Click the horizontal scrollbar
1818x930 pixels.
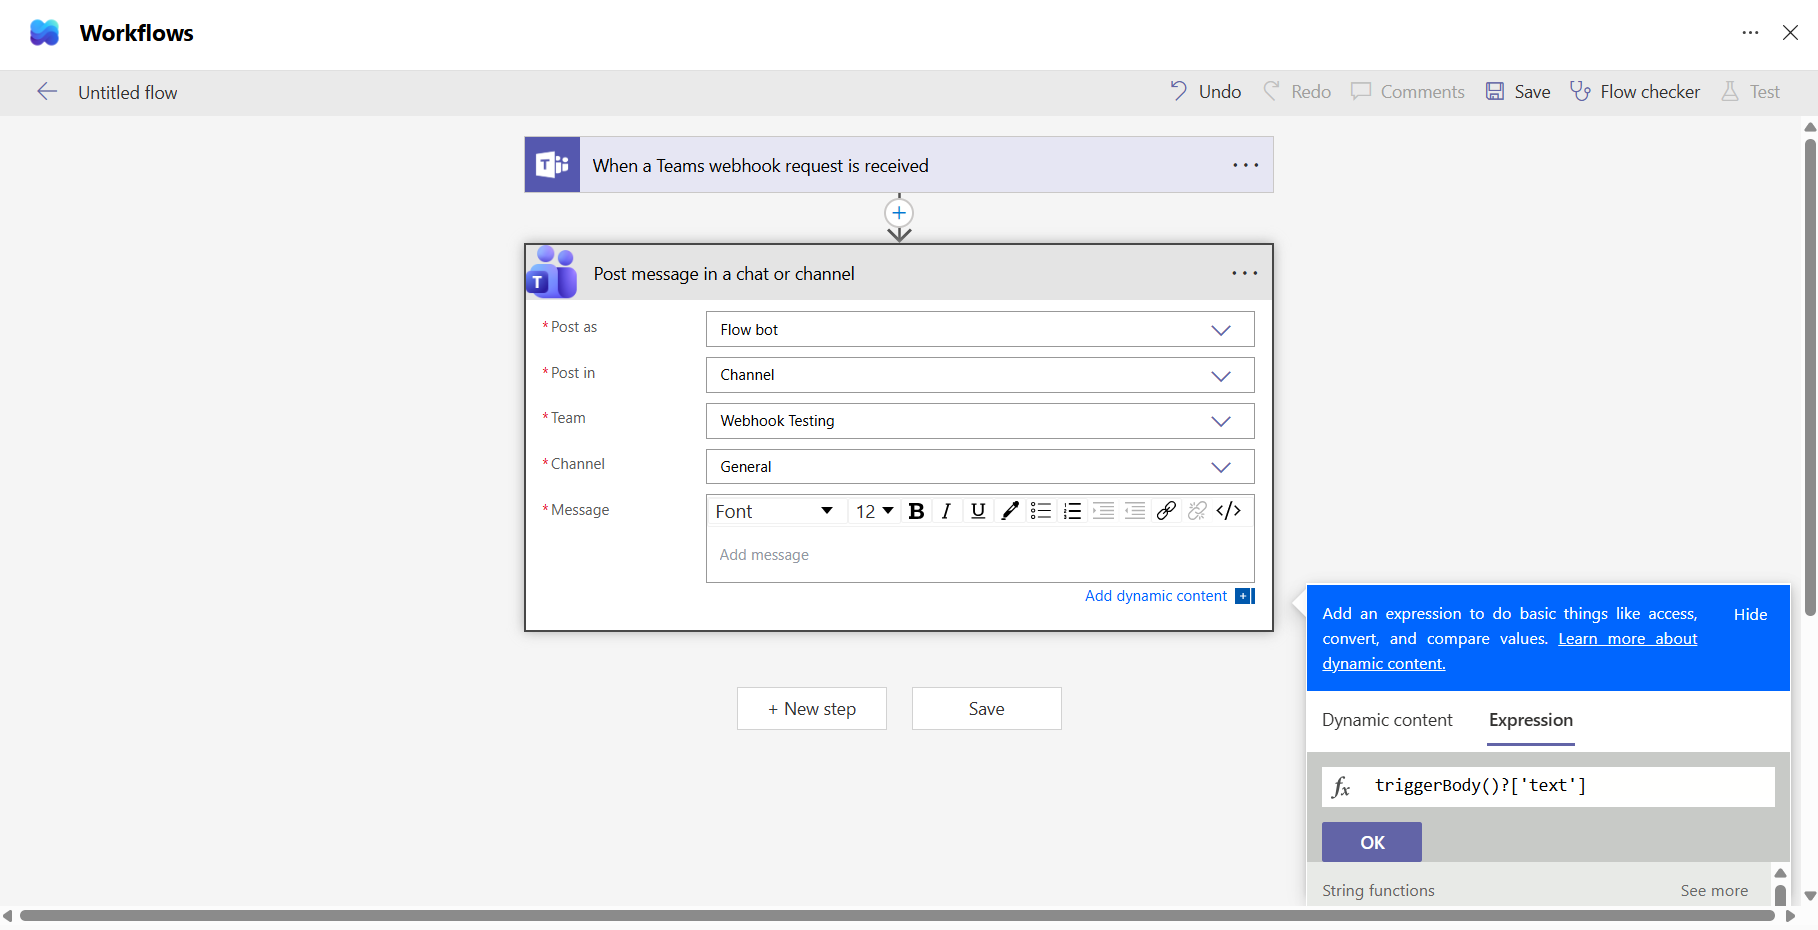tap(897, 916)
